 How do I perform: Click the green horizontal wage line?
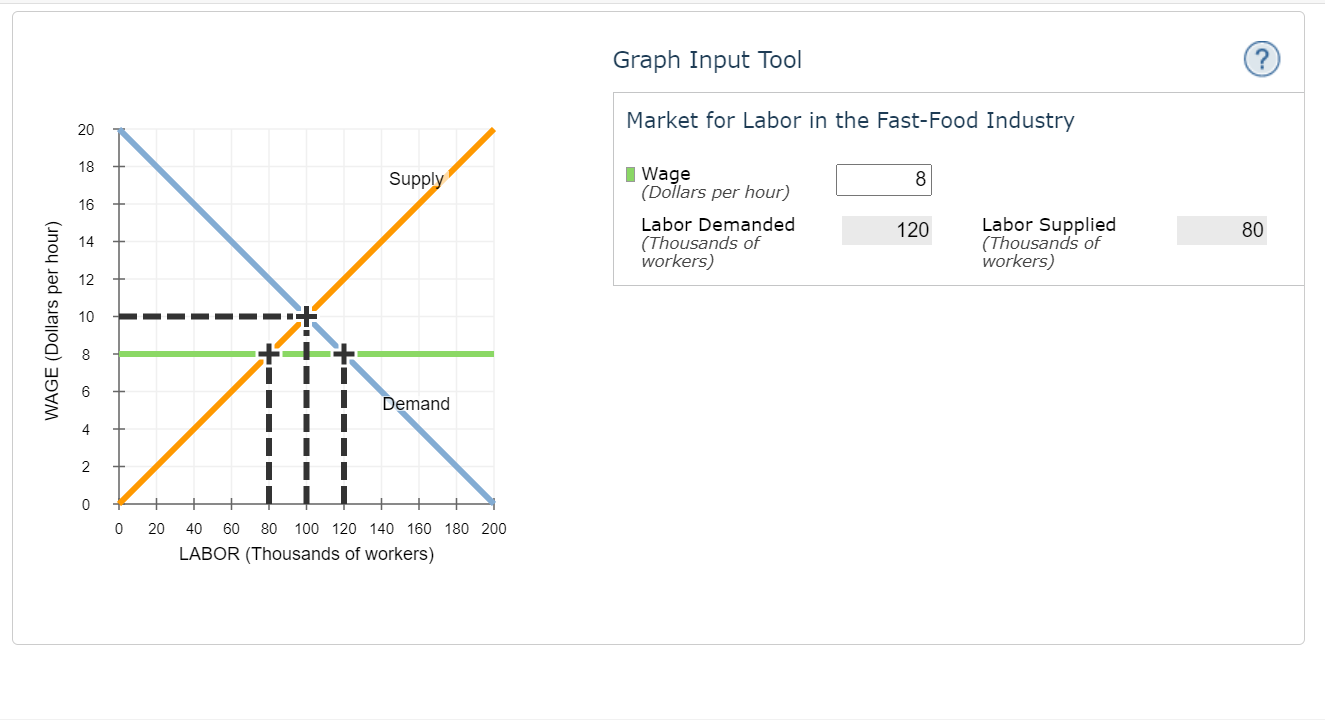tap(200, 353)
